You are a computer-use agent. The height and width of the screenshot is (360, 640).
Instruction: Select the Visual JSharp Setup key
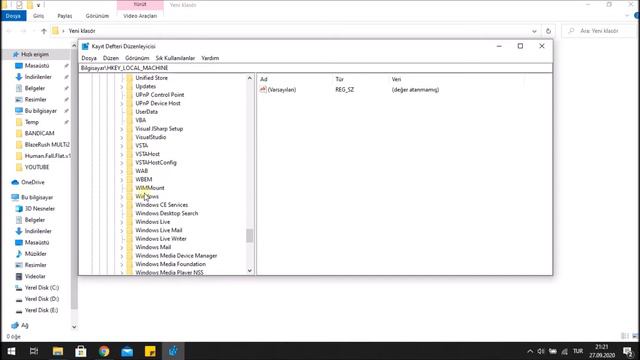159,129
